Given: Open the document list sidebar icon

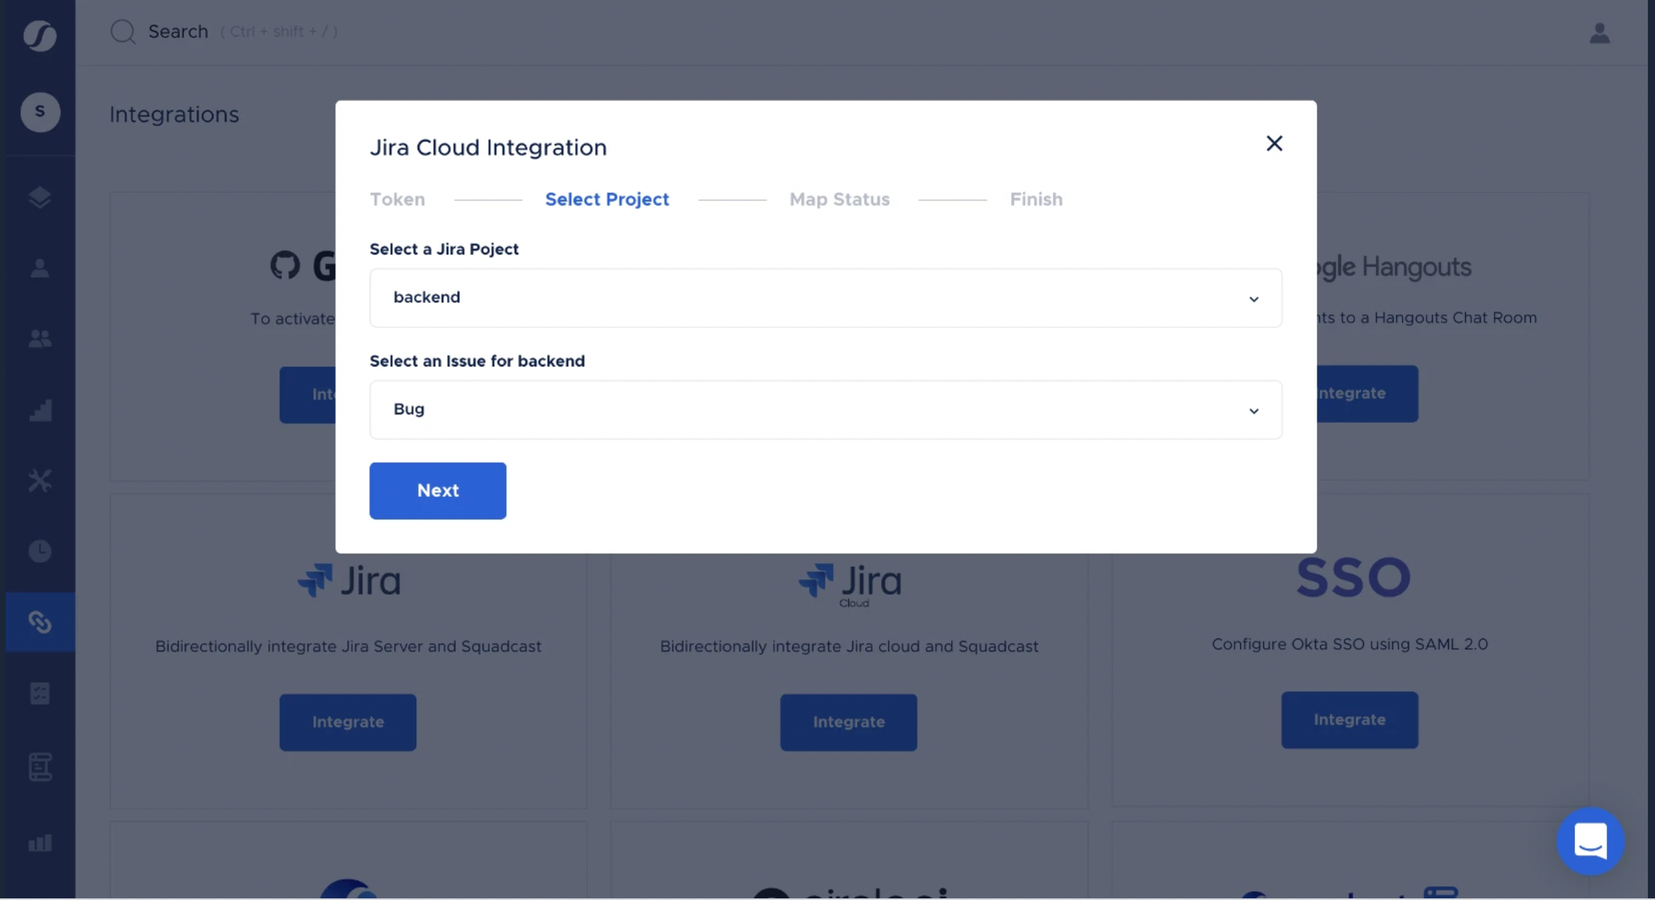Looking at the screenshot, I should pos(40,766).
